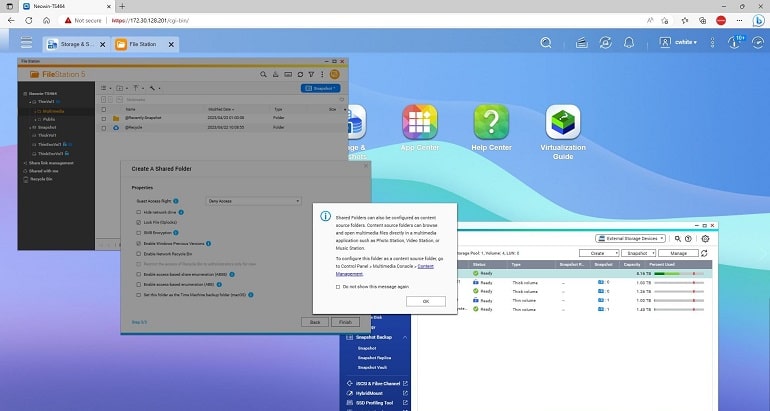Open the QTS desktop search magnifier icon
The height and width of the screenshot is (411, 770).
coord(546,43)
